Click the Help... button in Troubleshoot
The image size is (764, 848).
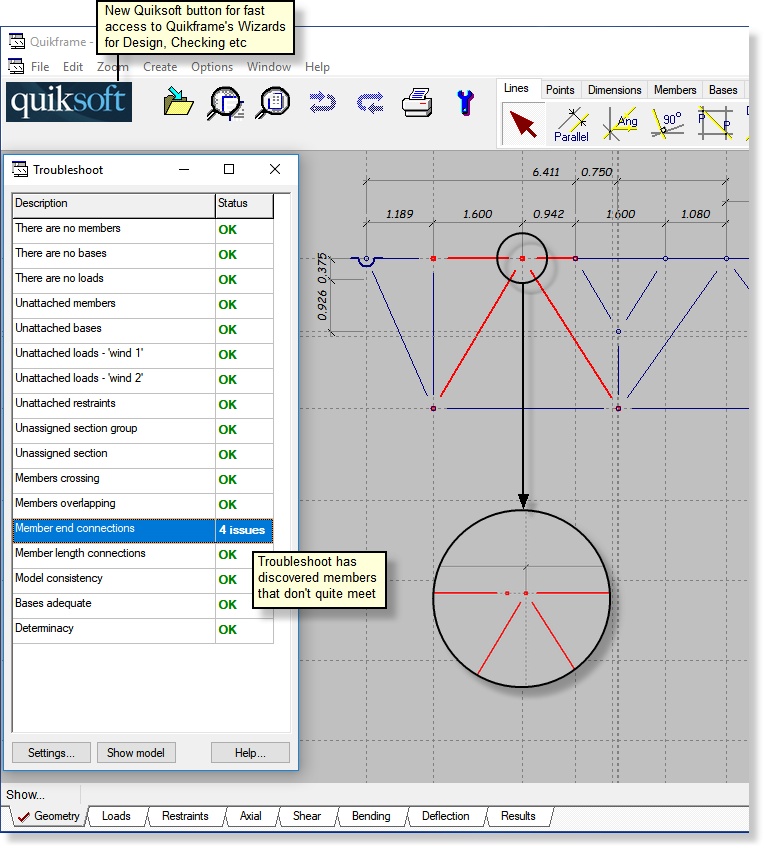(x=250, y=753)
